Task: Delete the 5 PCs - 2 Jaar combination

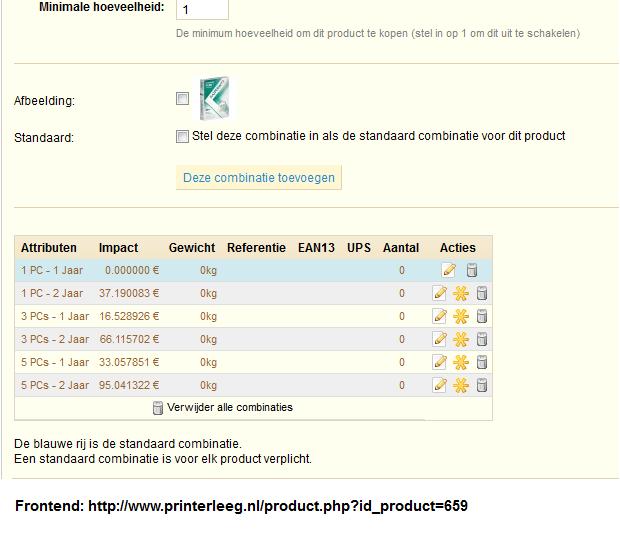Action: tap(482, 385)
